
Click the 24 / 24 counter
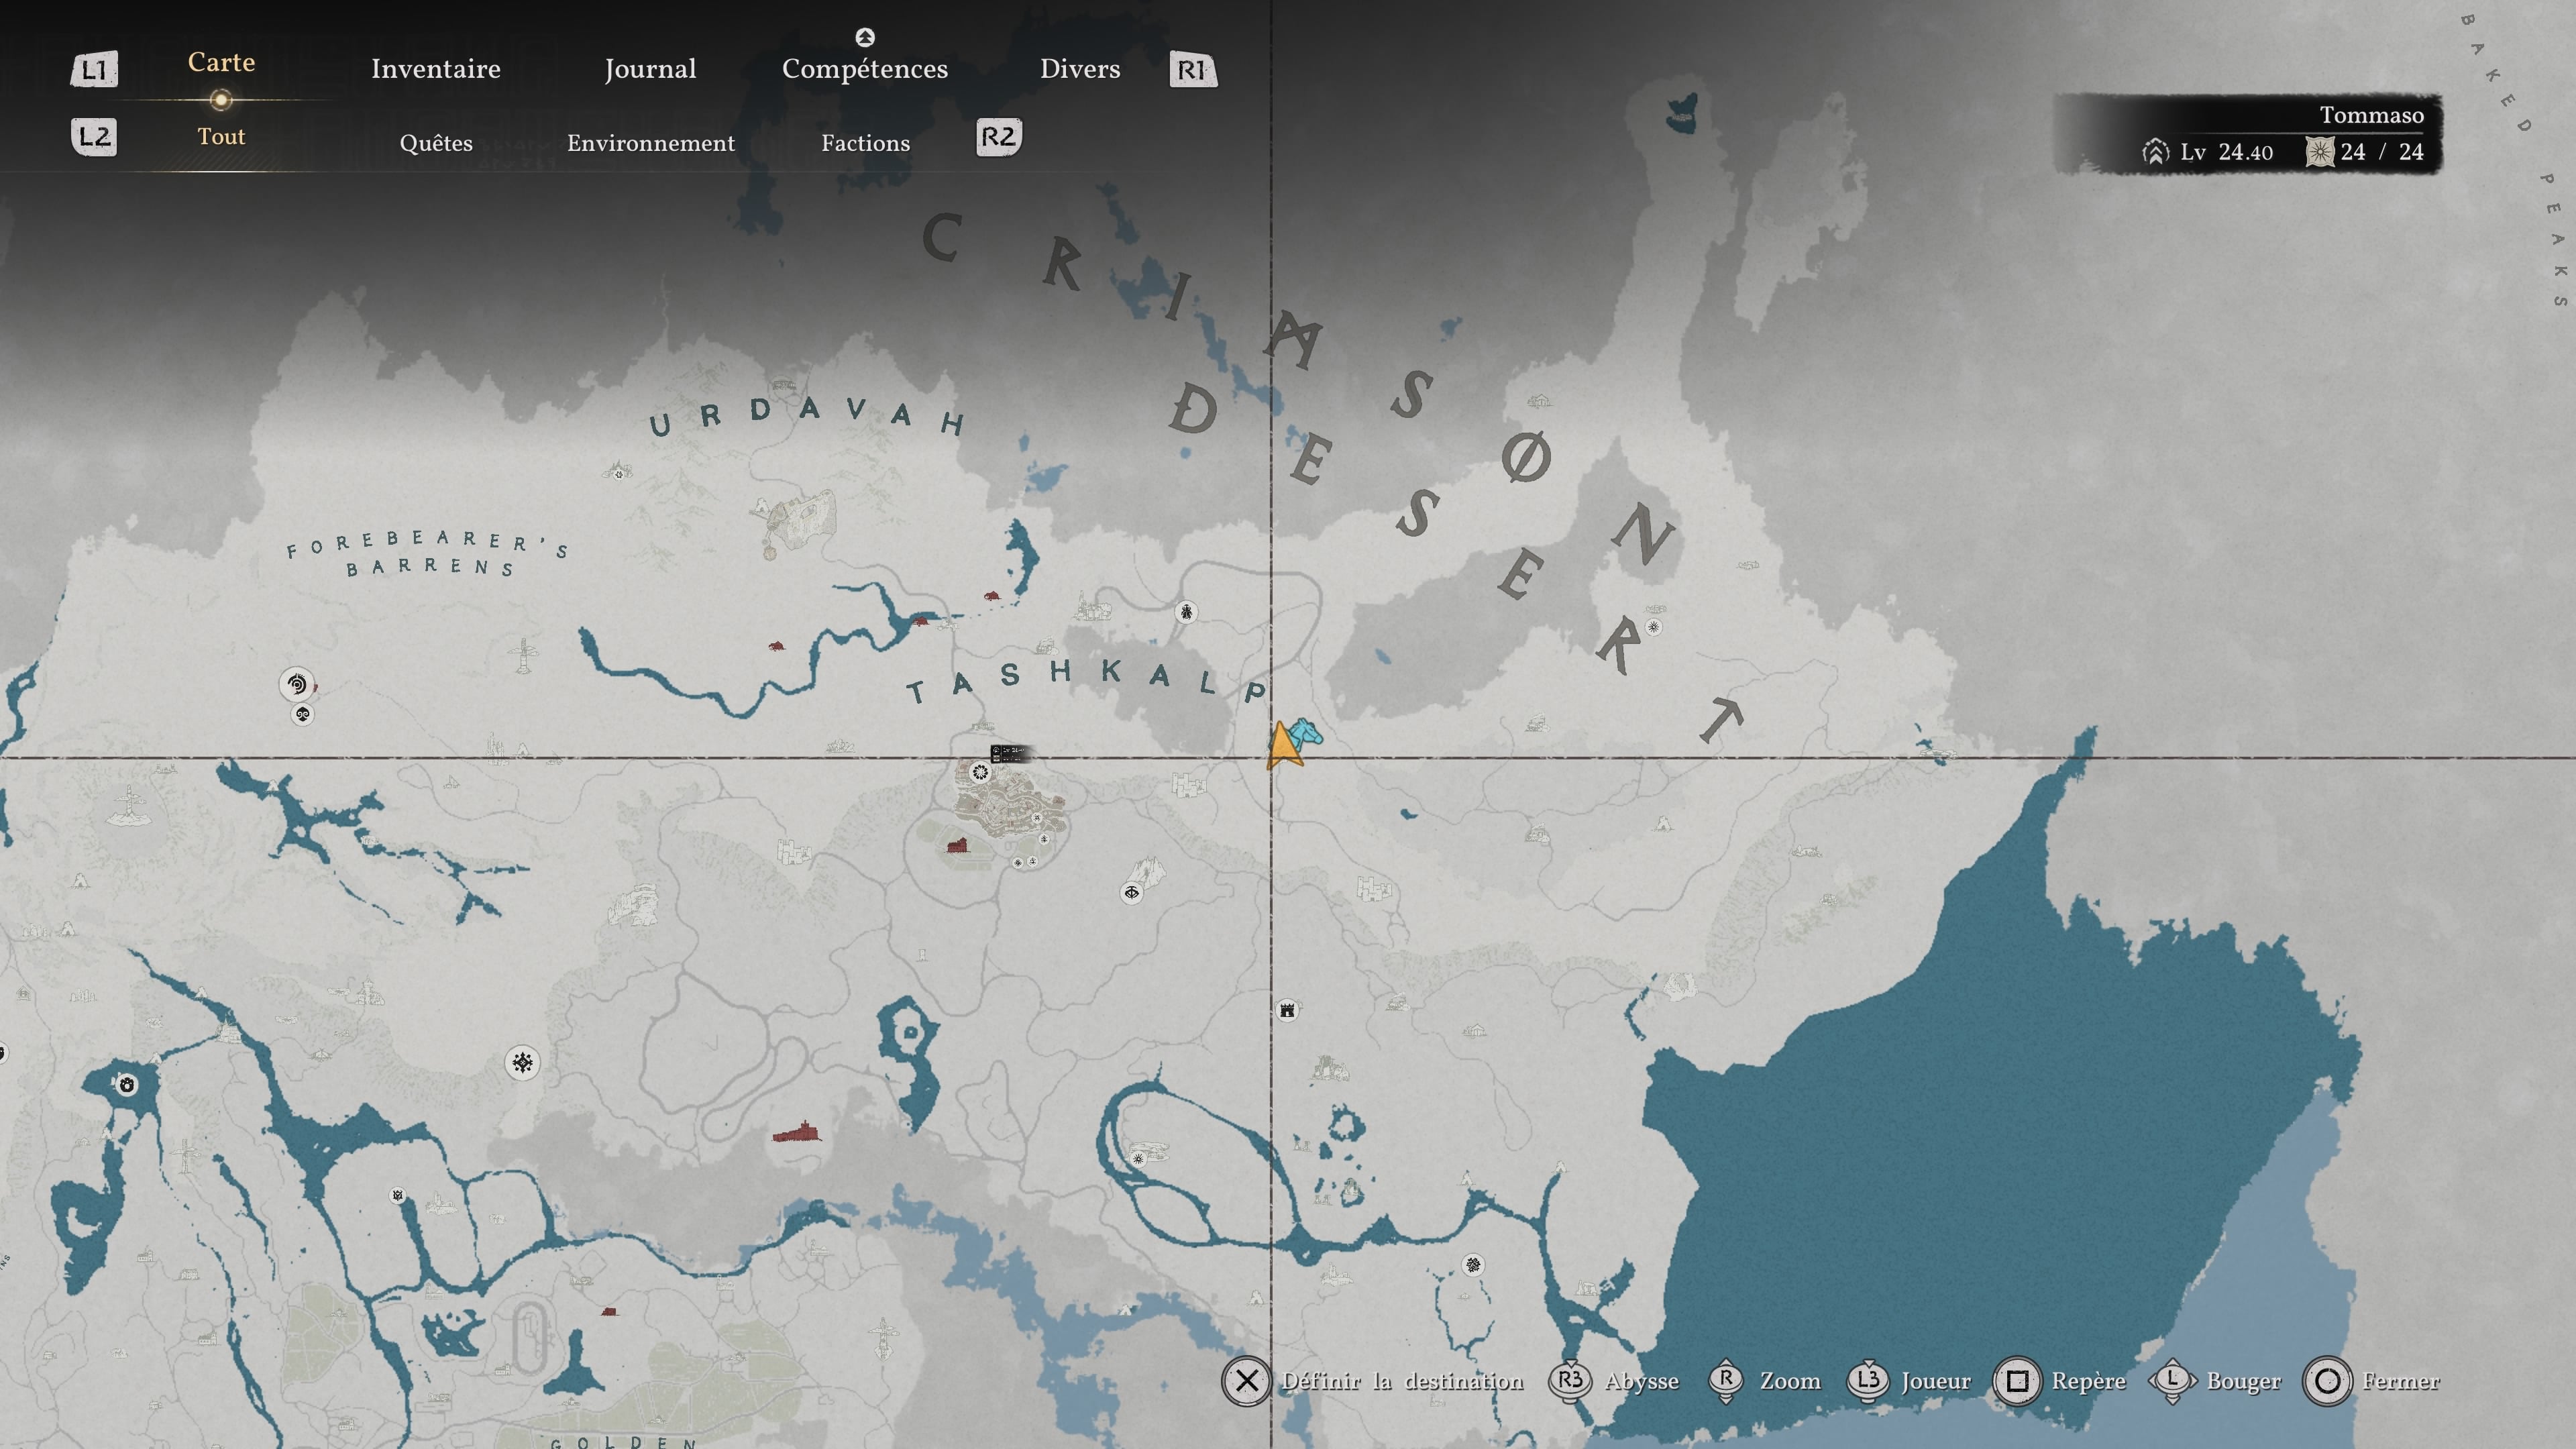(2382, 152)
